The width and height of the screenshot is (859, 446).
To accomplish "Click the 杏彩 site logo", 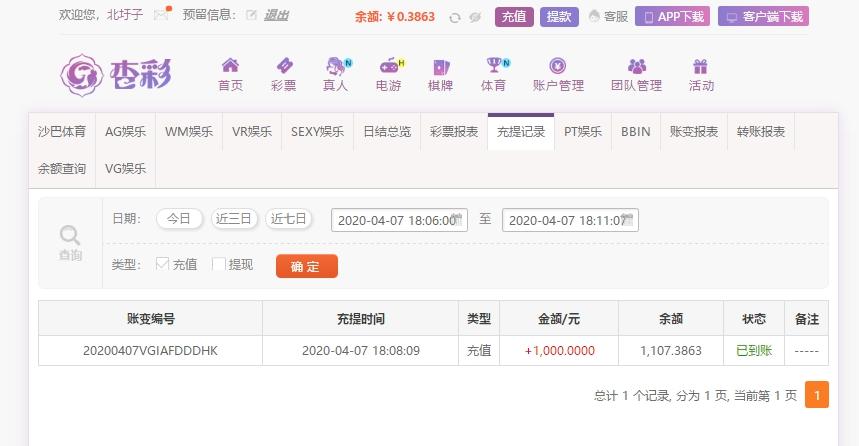I will coord(116,75).
